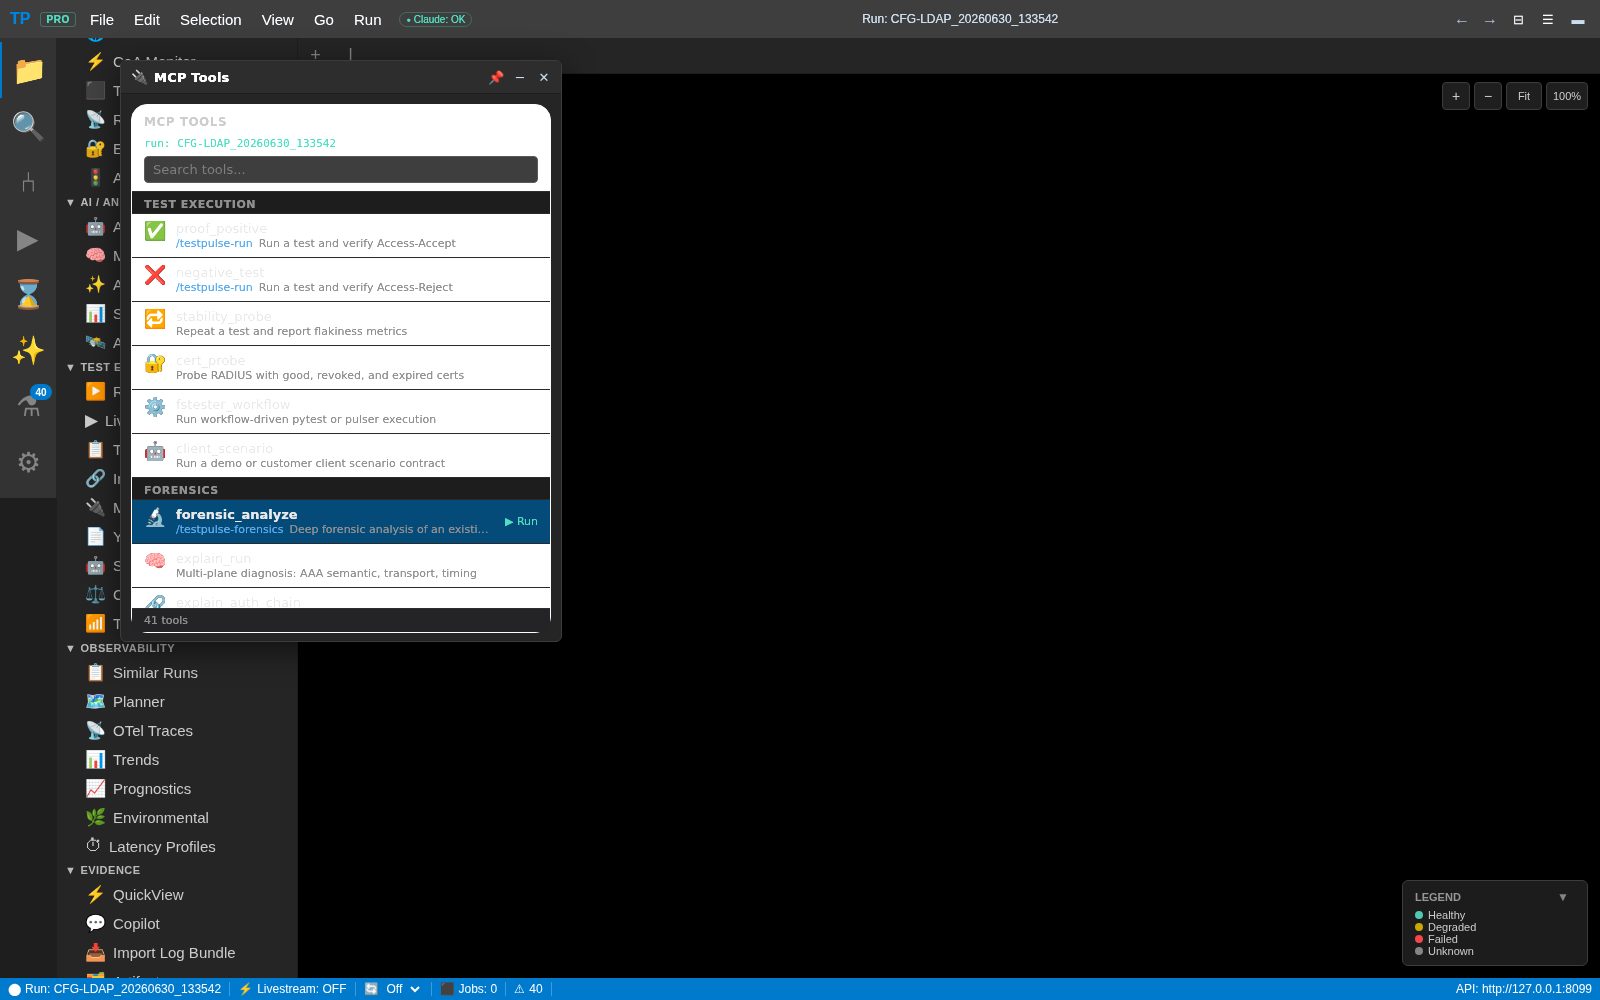
Task: Collapse the TEST E section
Action: pos(92,367)
